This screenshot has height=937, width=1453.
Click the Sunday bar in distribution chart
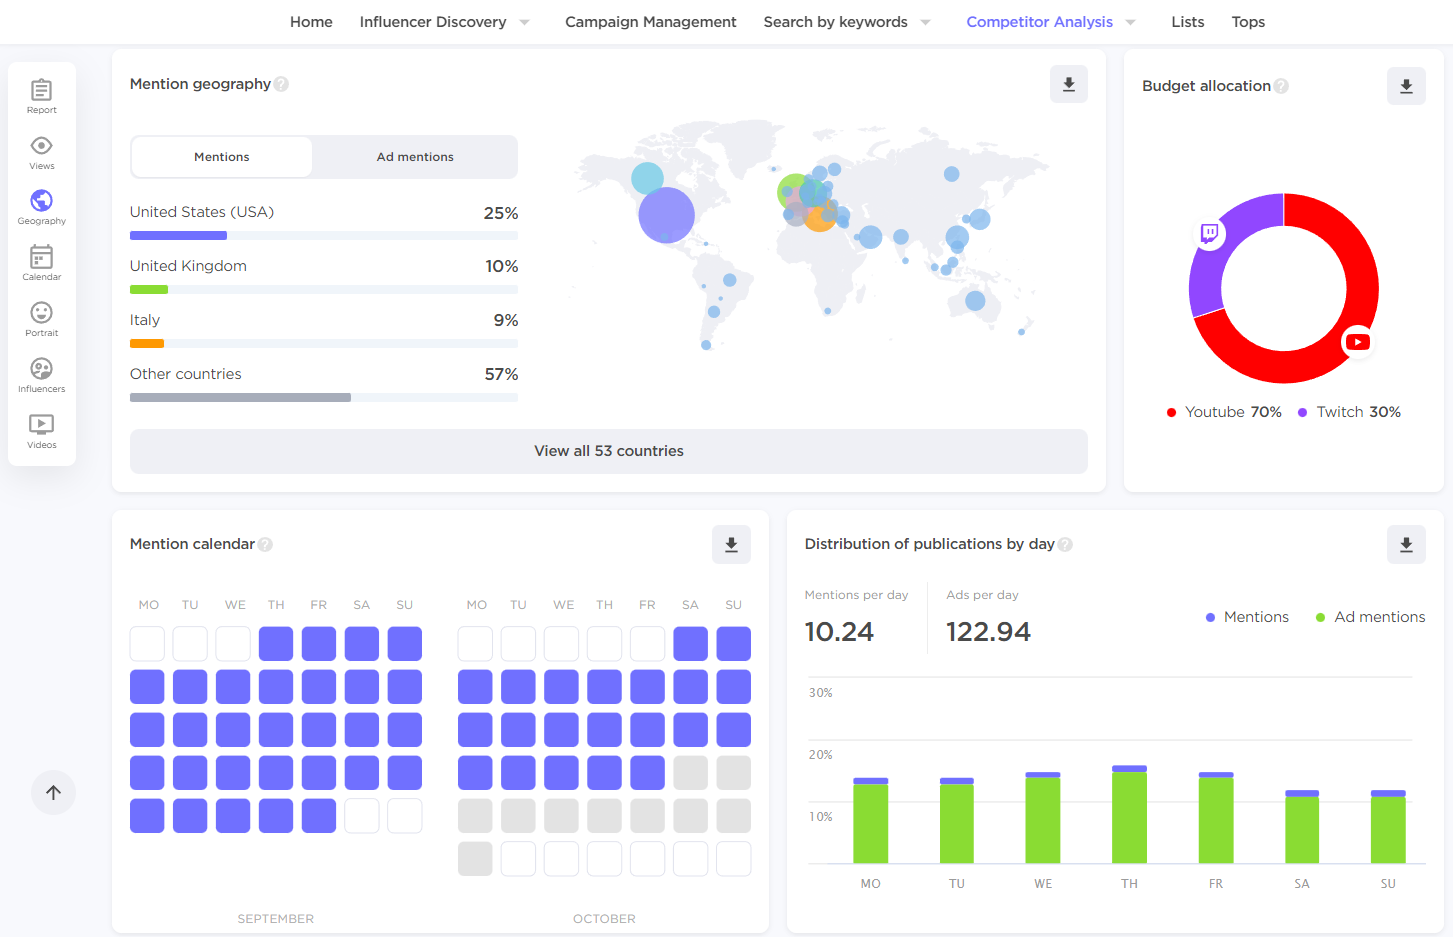(x=1388, y=827)
